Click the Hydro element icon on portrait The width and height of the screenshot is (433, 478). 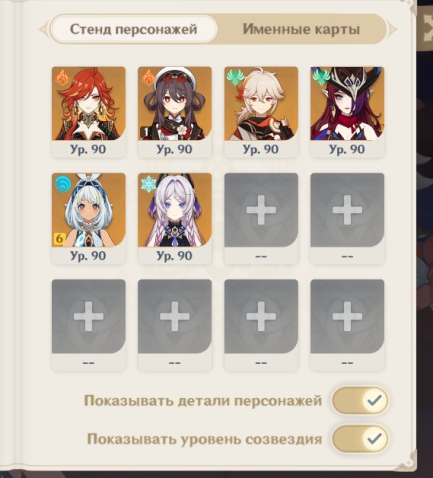62,183
